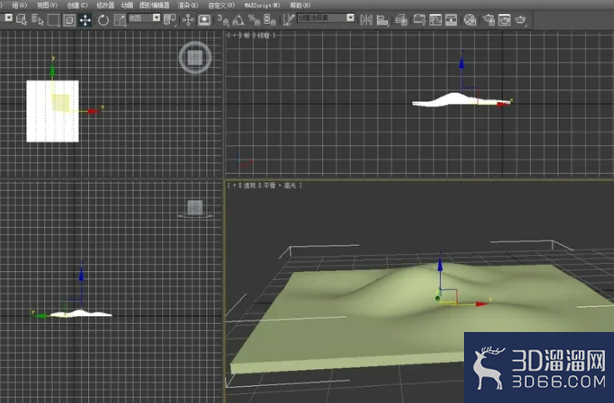Viewport: 614px width, 403px height.
Task: Open Edit Named Selection Sets
Action: [x=288, y=20]
